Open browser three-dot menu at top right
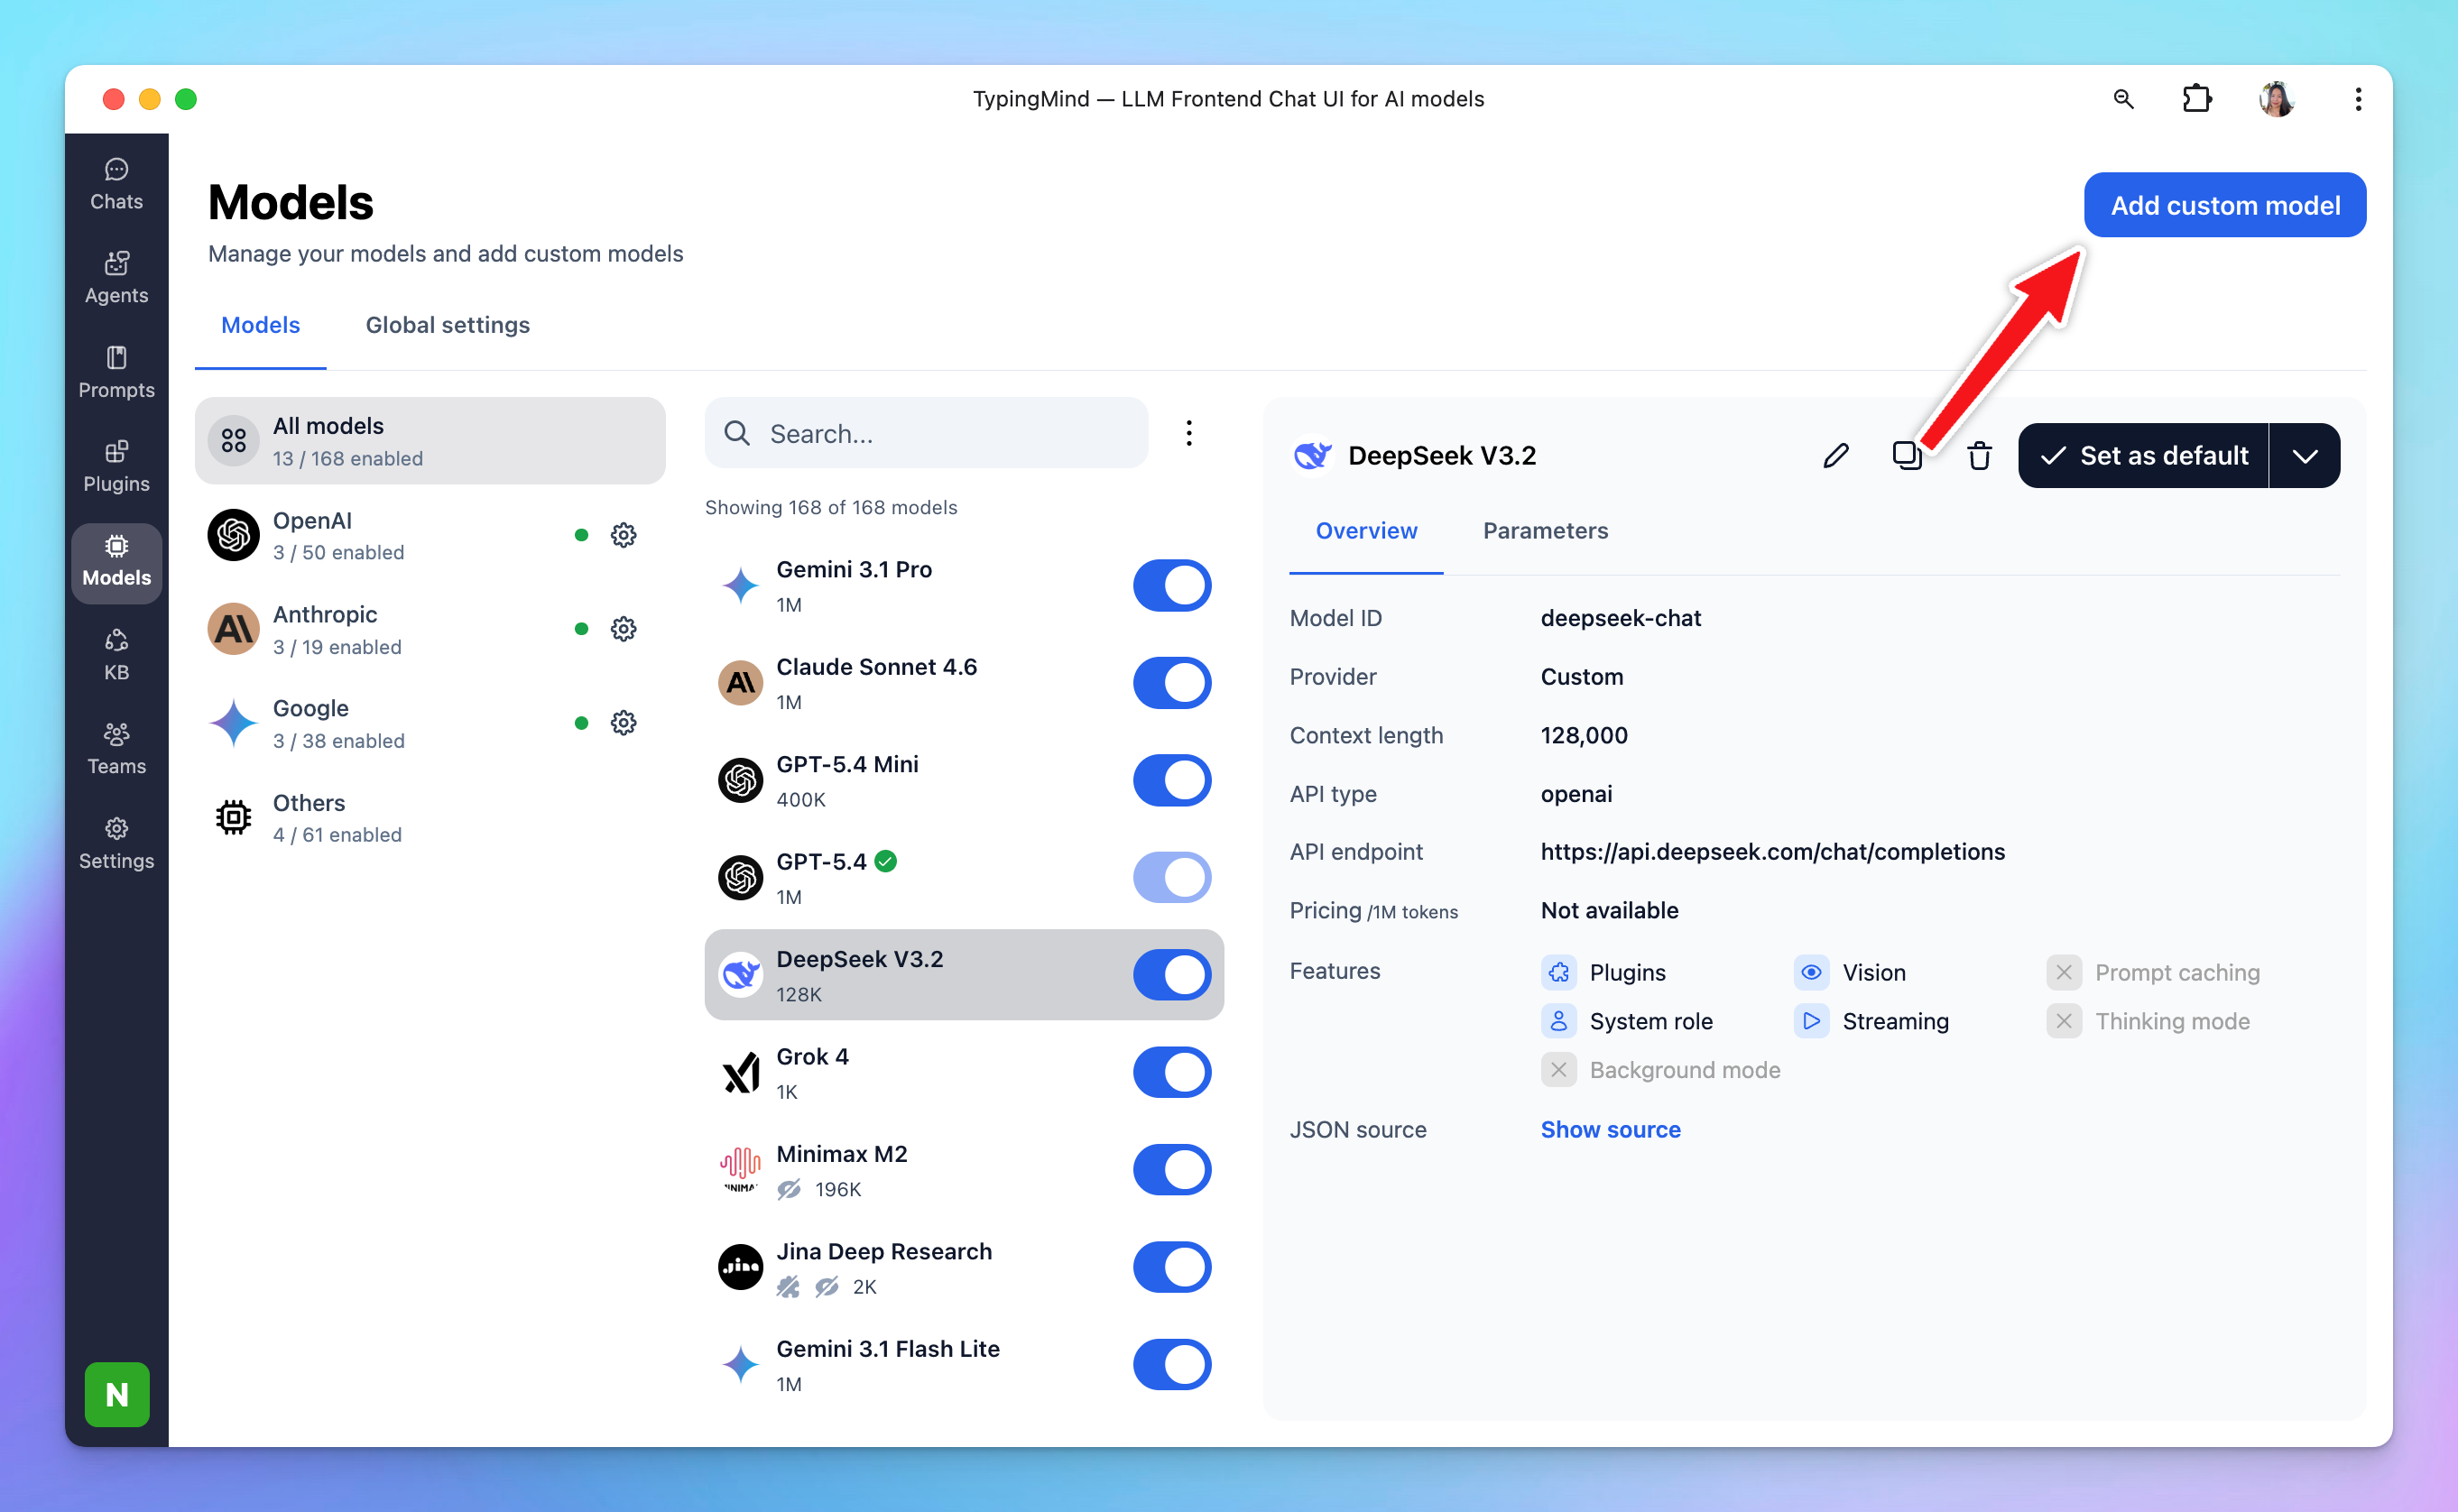The image size is (2458, 1512). [x=2357, y=99]
